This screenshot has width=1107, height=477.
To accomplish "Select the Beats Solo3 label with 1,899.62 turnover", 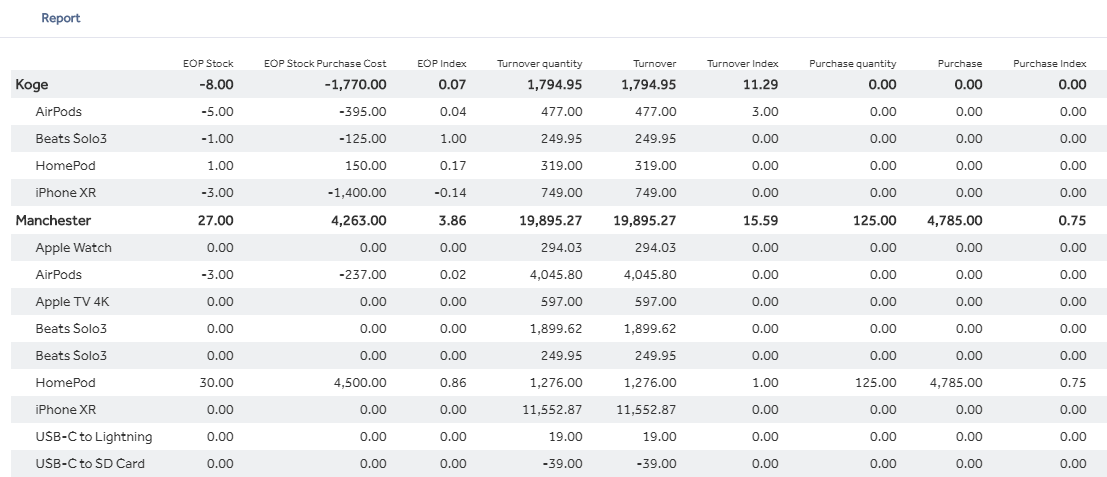I will 71,329.
